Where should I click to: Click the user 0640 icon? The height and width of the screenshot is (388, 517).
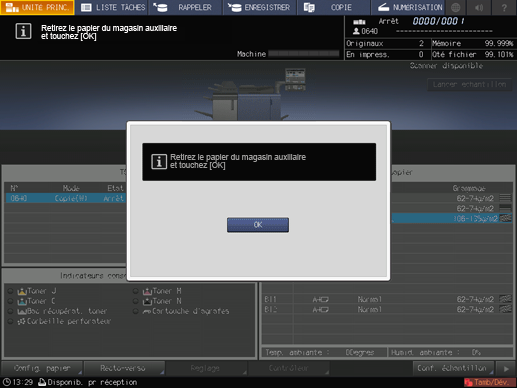(x=356, y=31)
